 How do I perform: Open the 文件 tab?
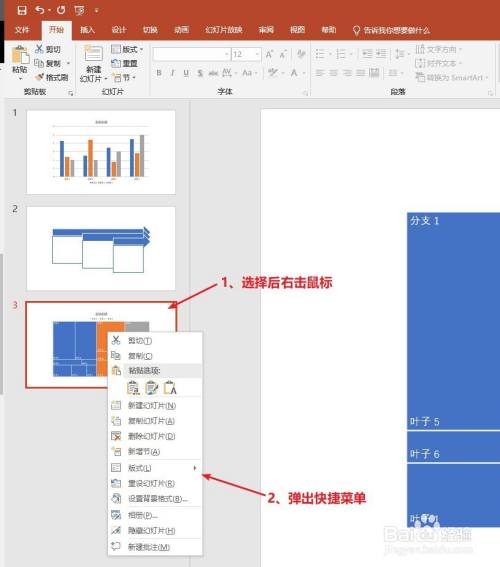[x=22, y=30]
